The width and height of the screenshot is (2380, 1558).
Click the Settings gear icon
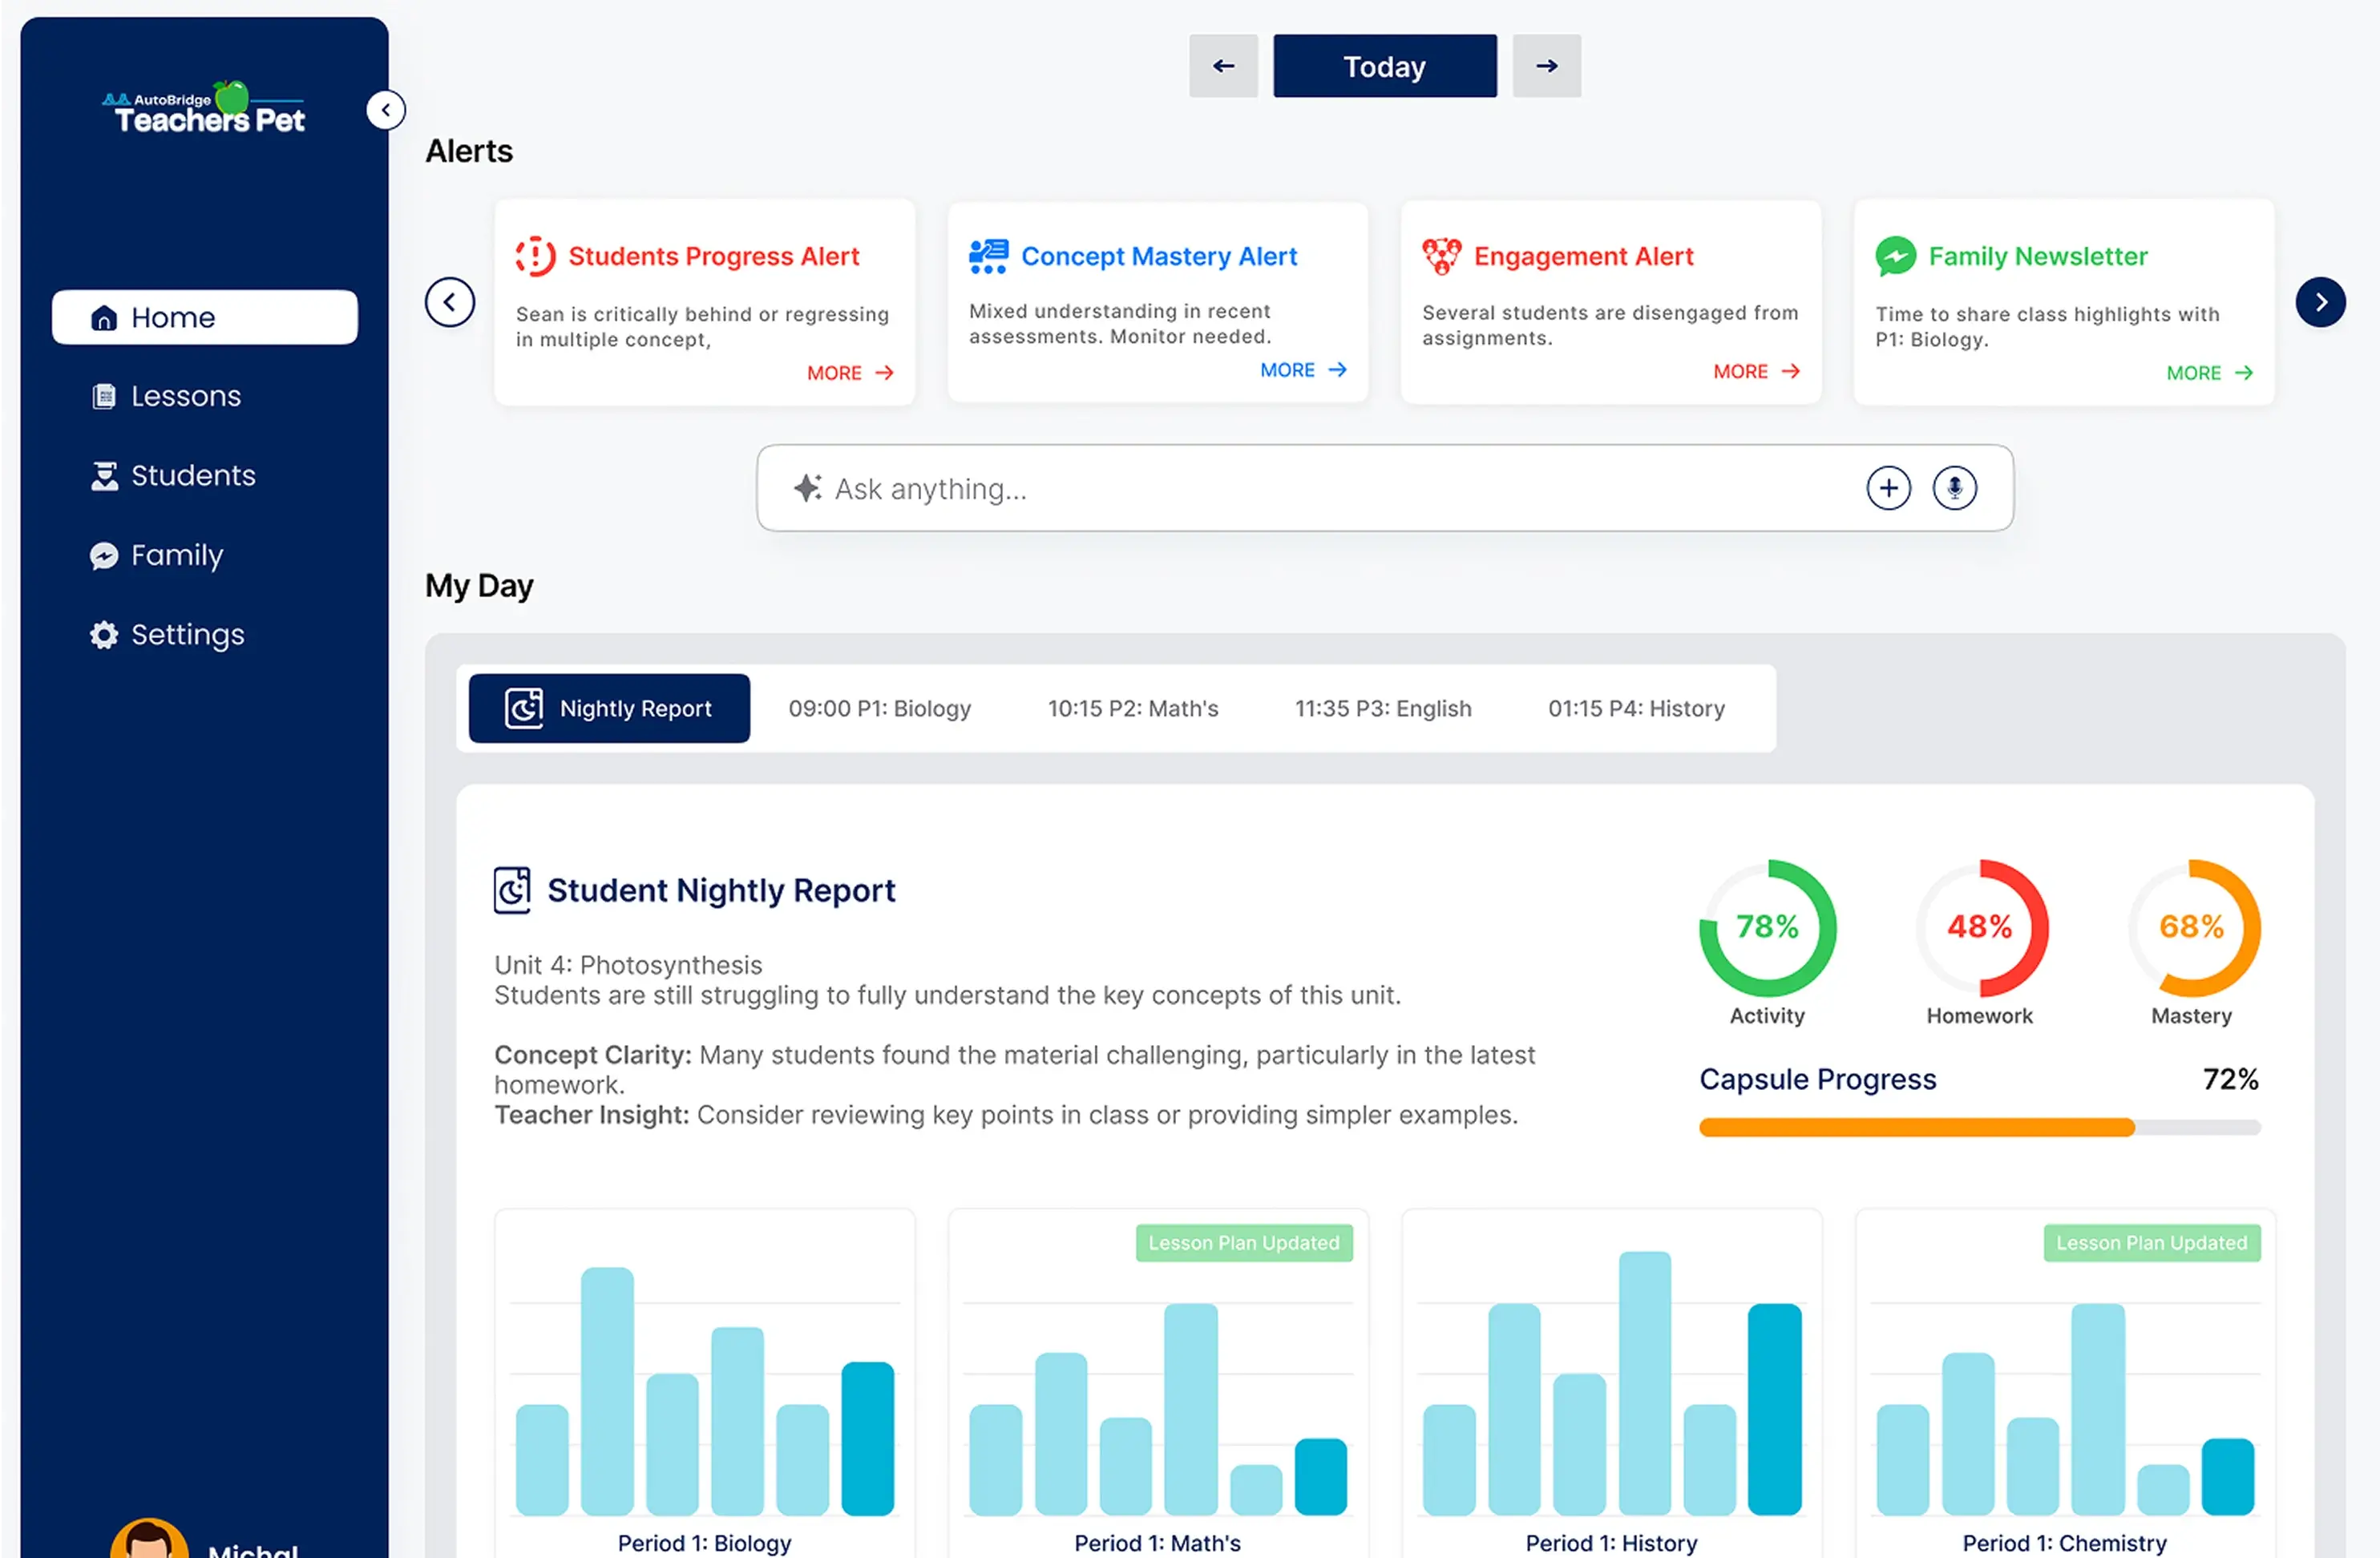[104, 635]
